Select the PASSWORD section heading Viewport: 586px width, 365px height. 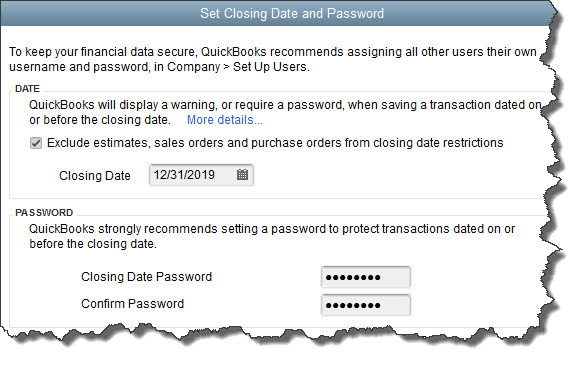tap(44, 213)
